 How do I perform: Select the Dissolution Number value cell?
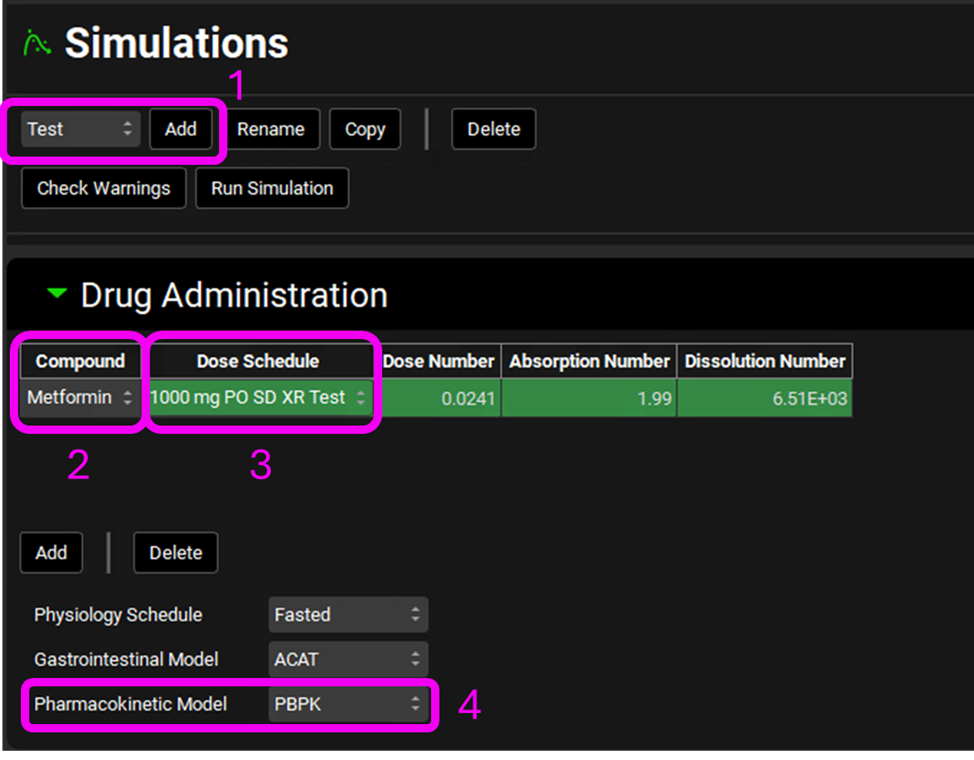coord(765,398)
